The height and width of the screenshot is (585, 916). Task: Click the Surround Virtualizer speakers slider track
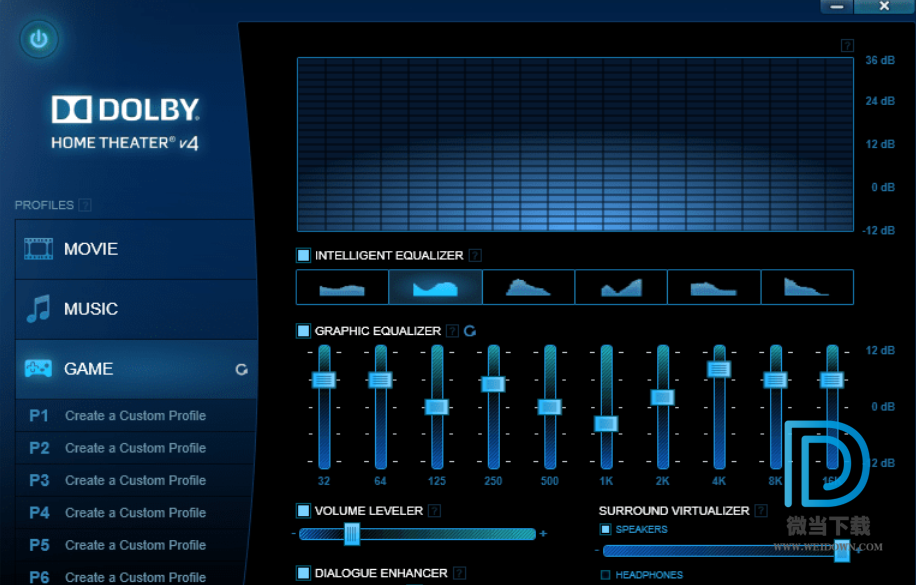coord(726,551)
